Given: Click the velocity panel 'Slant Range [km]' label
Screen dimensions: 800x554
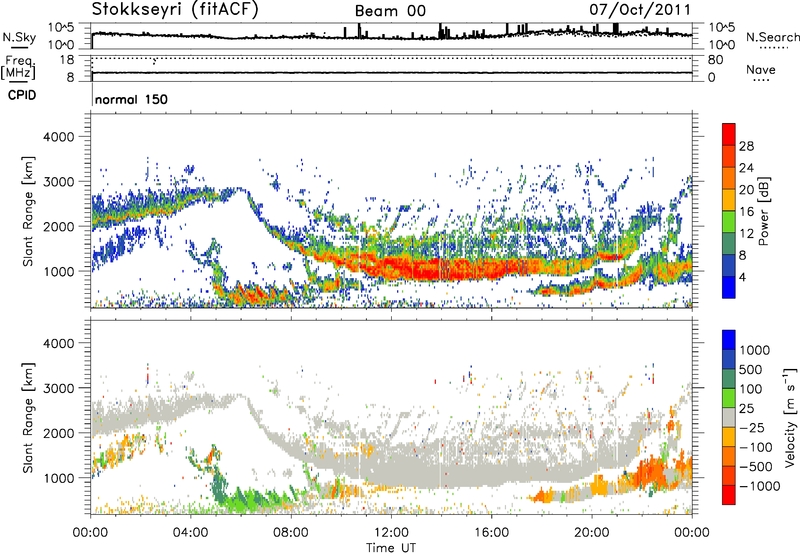Looking at the screenshot, I should pyautogui.click(x=28, y=418).
